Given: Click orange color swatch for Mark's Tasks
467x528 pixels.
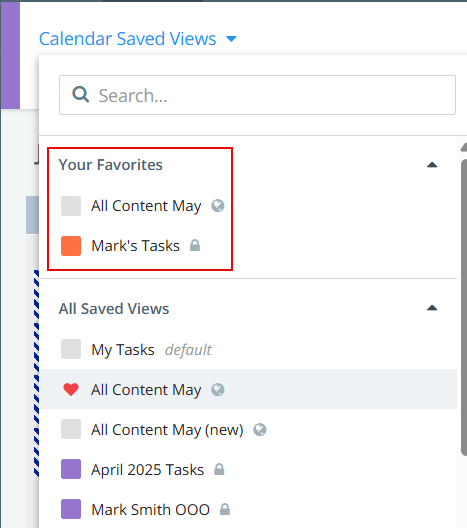Looking at the screenshot, I should [x=71, y=246].
